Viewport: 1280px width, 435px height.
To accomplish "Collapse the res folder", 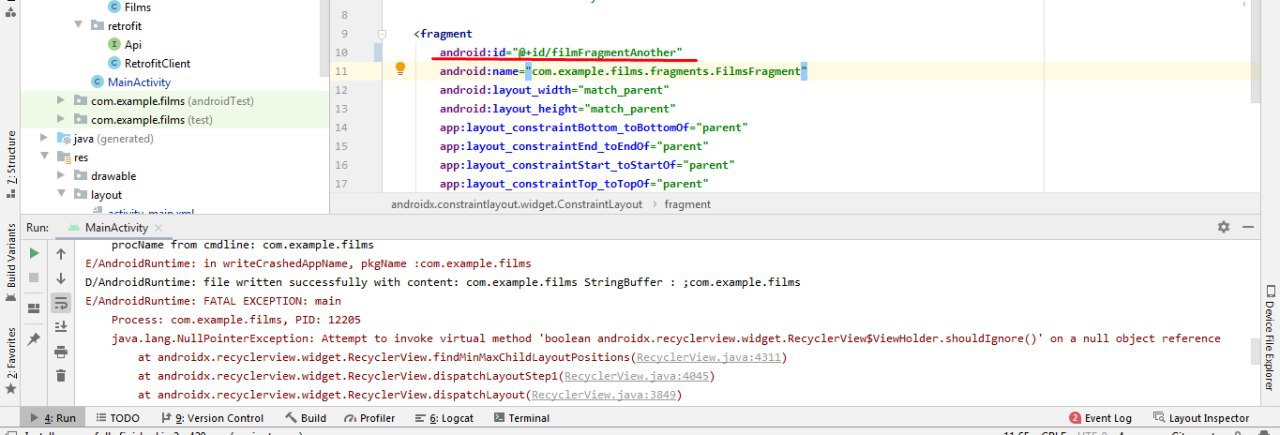I will pyautogui.click(x=44, y=157).
